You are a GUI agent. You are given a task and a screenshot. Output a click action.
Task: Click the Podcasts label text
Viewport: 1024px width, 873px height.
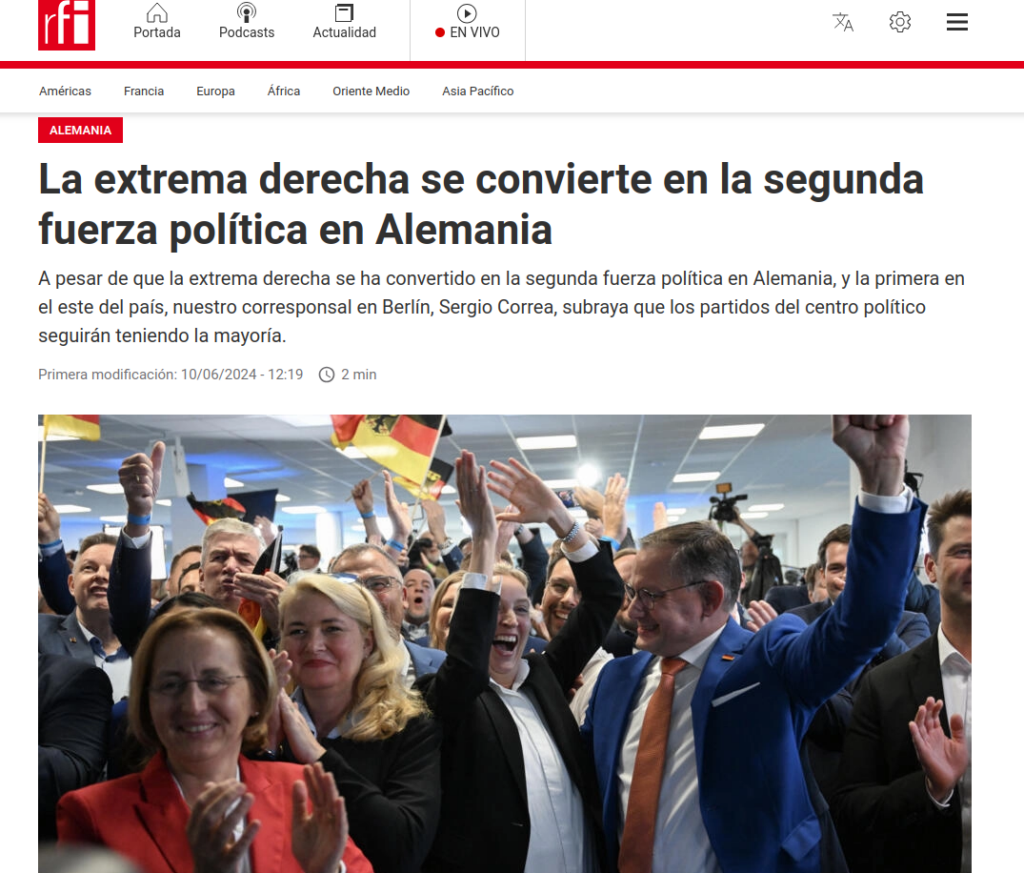point(246,32)
